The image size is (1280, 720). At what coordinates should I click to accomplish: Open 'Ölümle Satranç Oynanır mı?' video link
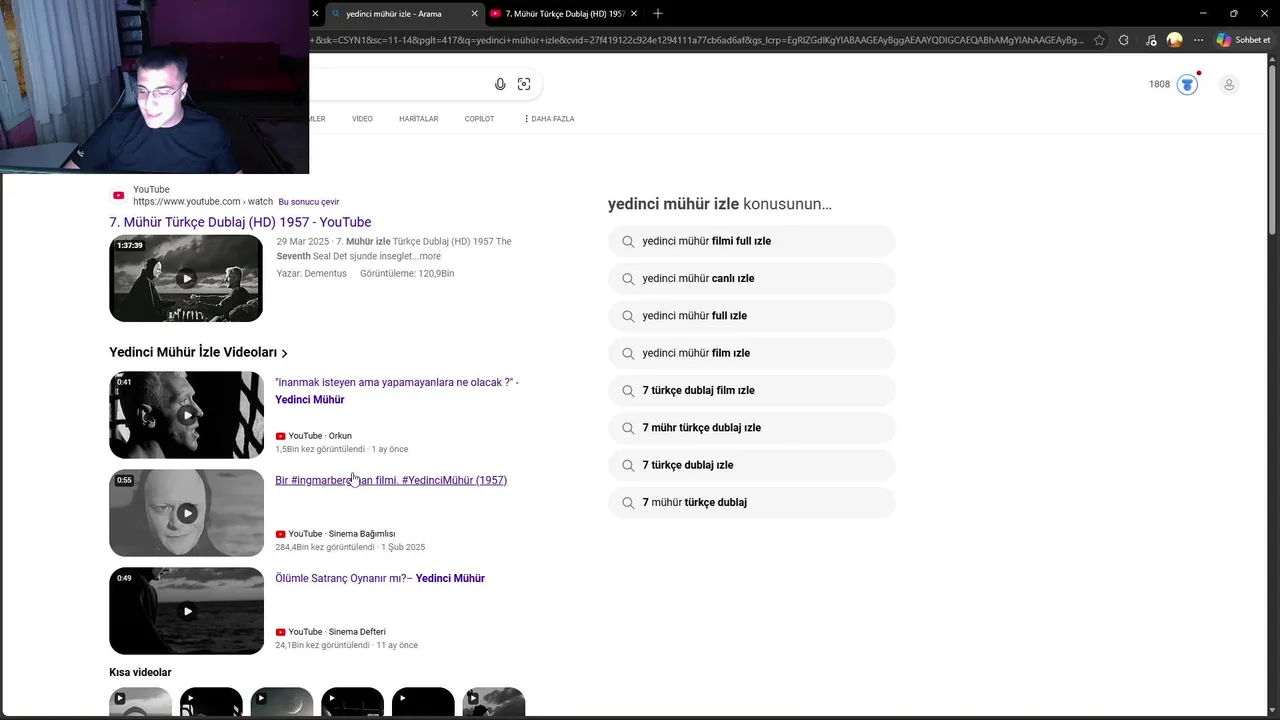[380, 578]
